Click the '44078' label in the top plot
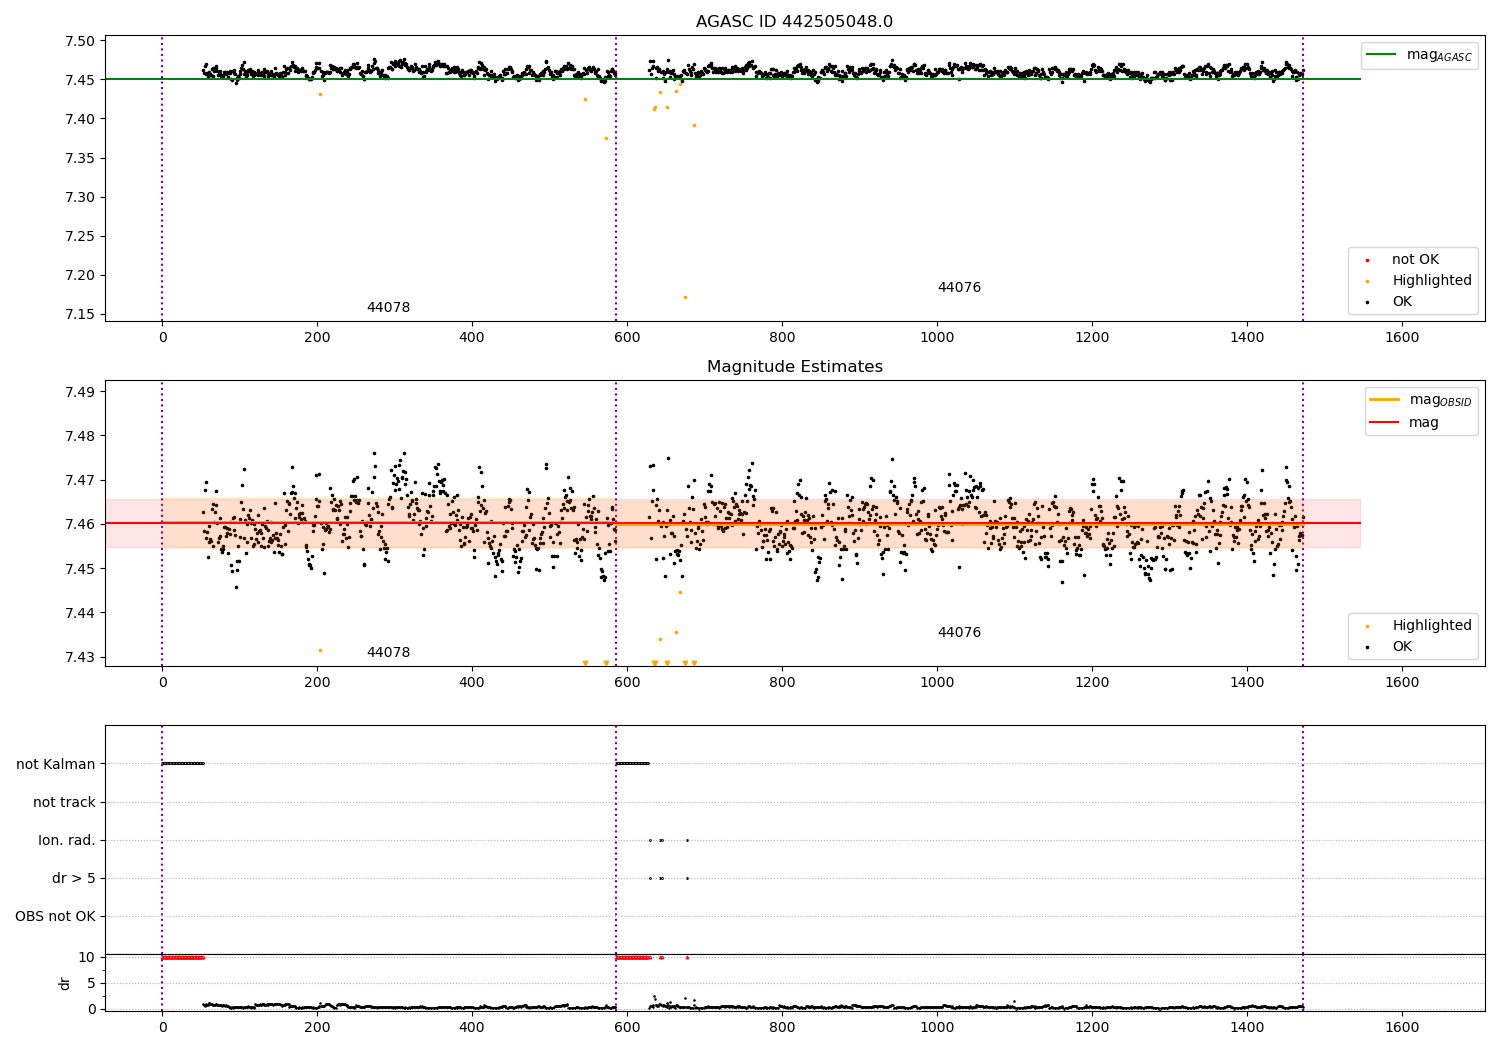This screenshot has height=1050, width=1500. (x=388, y=308)
